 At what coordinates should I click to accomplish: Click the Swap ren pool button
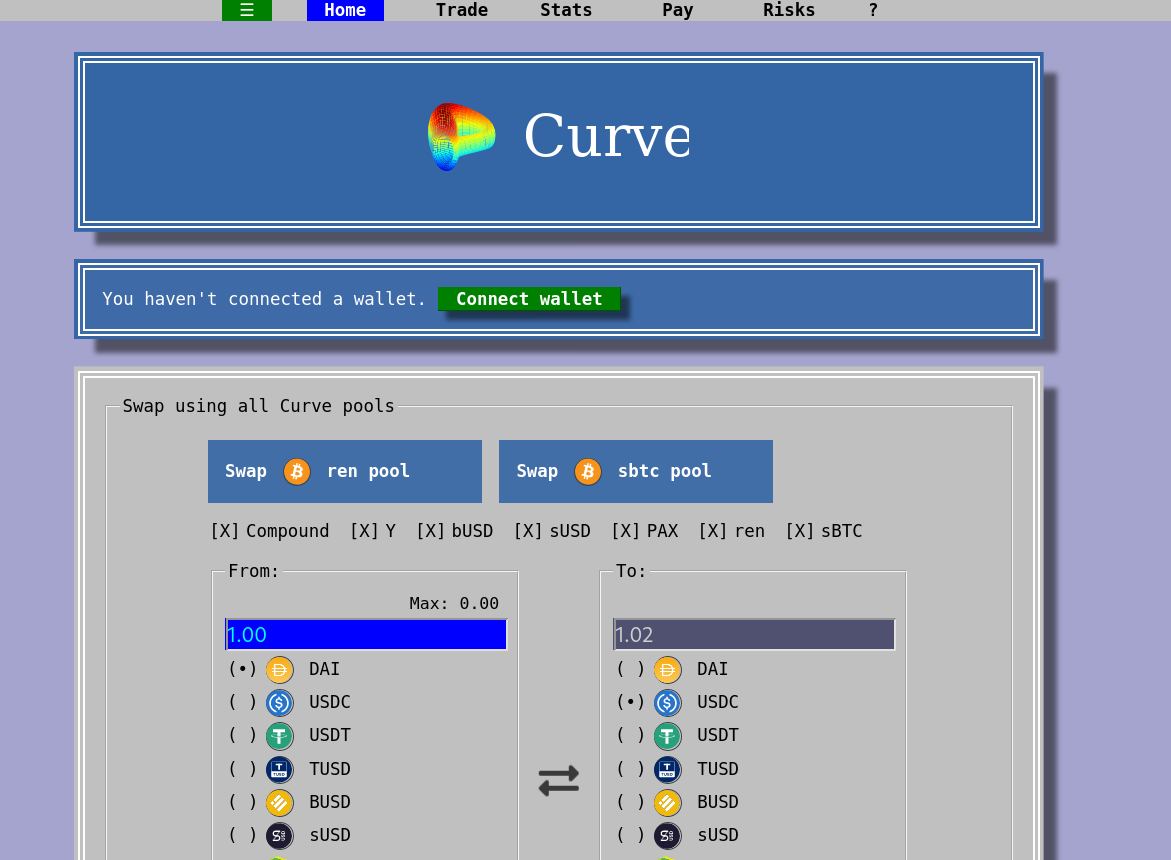tap(344, 471)
